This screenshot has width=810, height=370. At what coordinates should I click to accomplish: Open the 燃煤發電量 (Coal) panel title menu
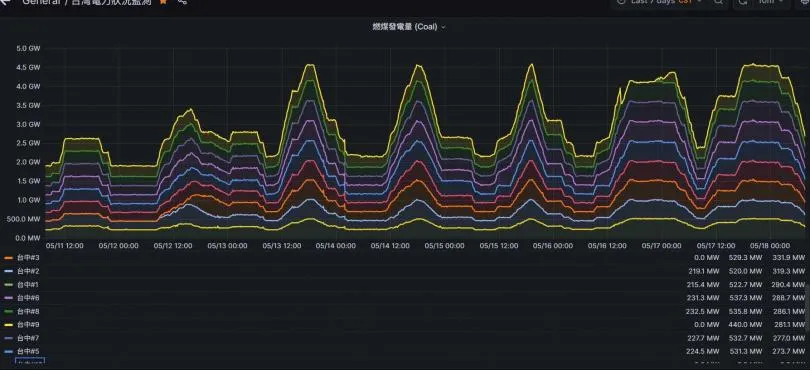coord(409,27)
